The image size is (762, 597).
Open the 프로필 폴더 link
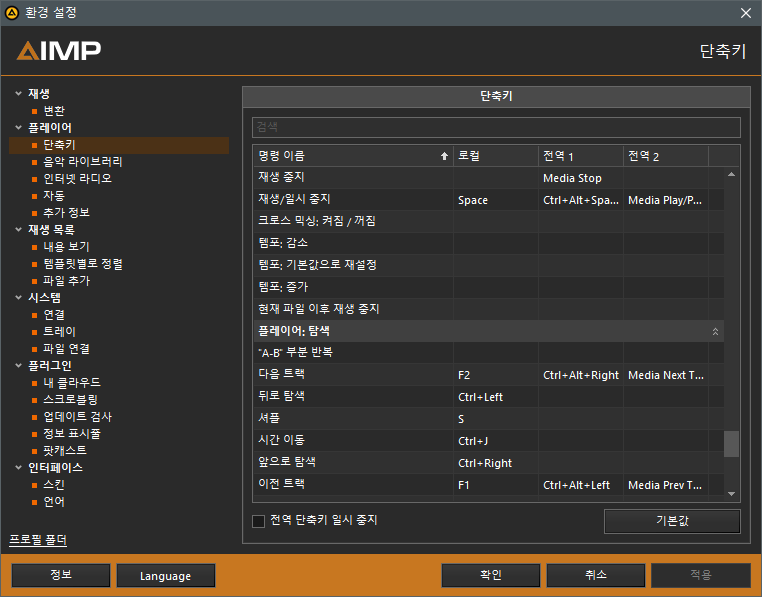pos(38,540)
